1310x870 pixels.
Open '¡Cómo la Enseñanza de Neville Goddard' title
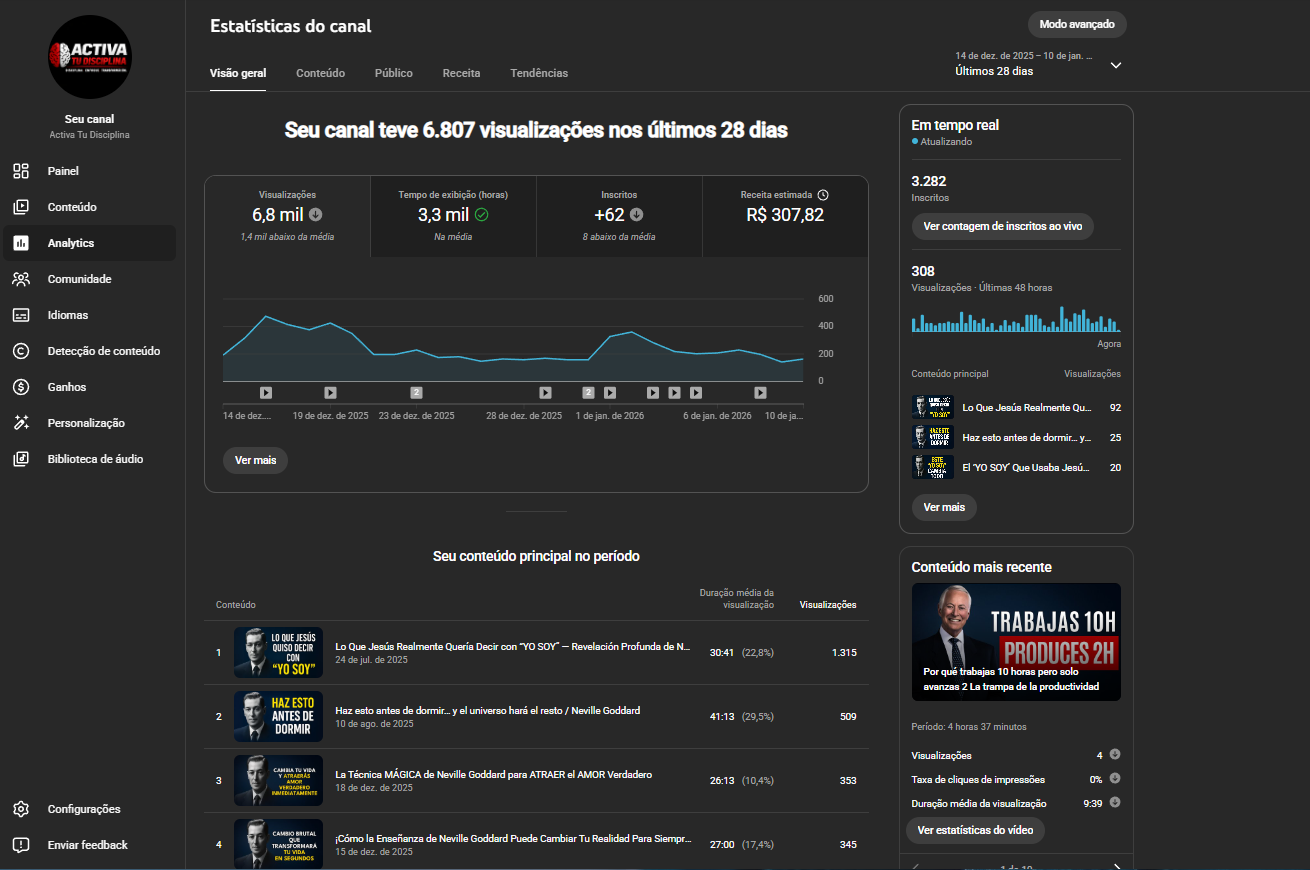pyautogui.click(x=512, y=838)
